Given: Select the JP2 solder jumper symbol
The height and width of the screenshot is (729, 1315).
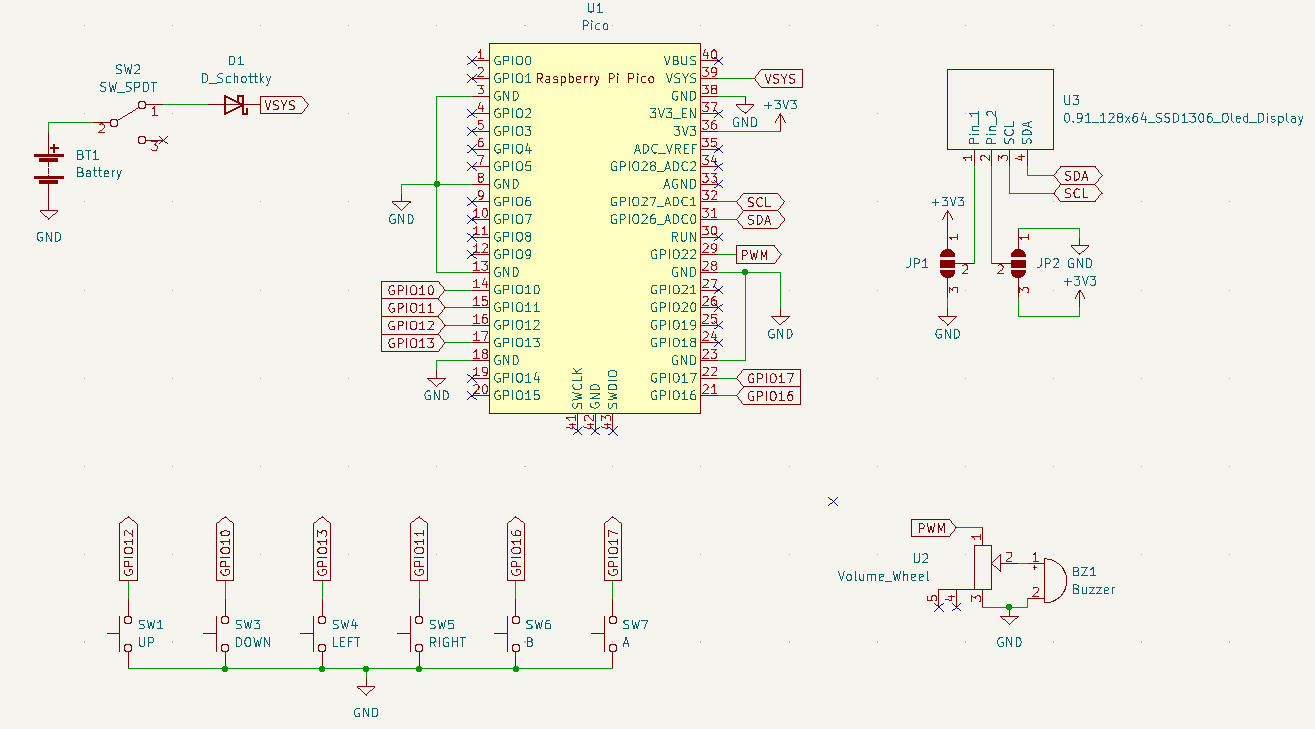Looking at the screenshot, I should point(1018,264).
